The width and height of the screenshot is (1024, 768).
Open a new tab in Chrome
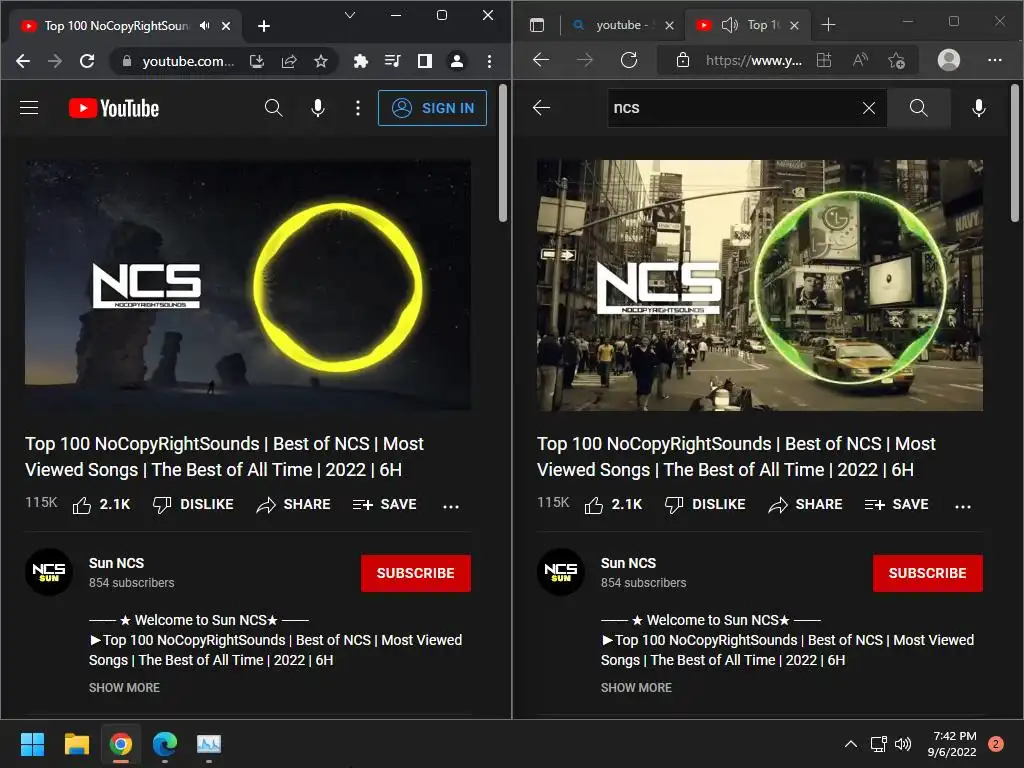264,25
